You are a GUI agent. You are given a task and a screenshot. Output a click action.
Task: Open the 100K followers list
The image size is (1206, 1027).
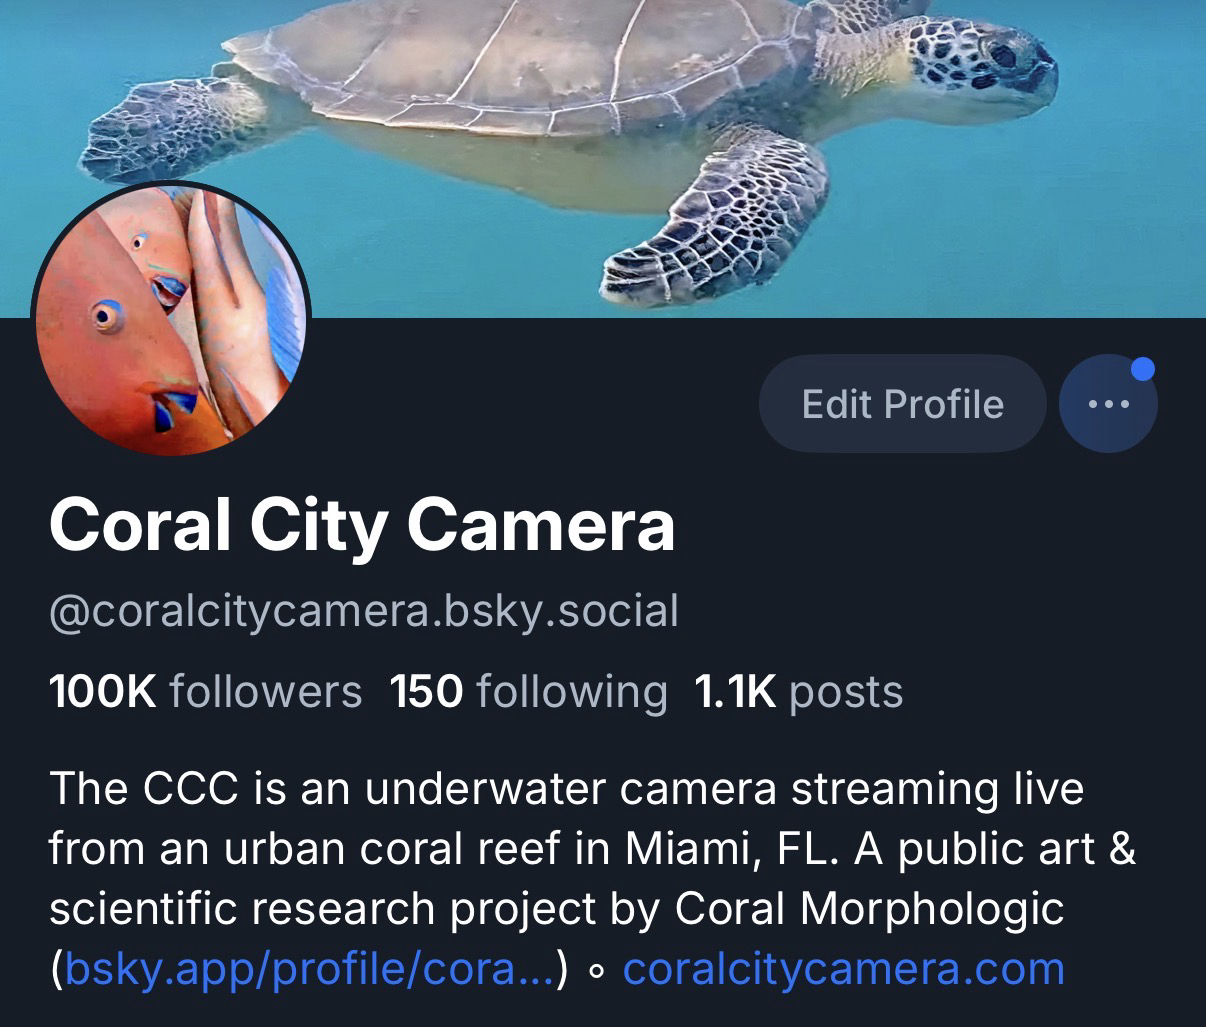(205, 691)
